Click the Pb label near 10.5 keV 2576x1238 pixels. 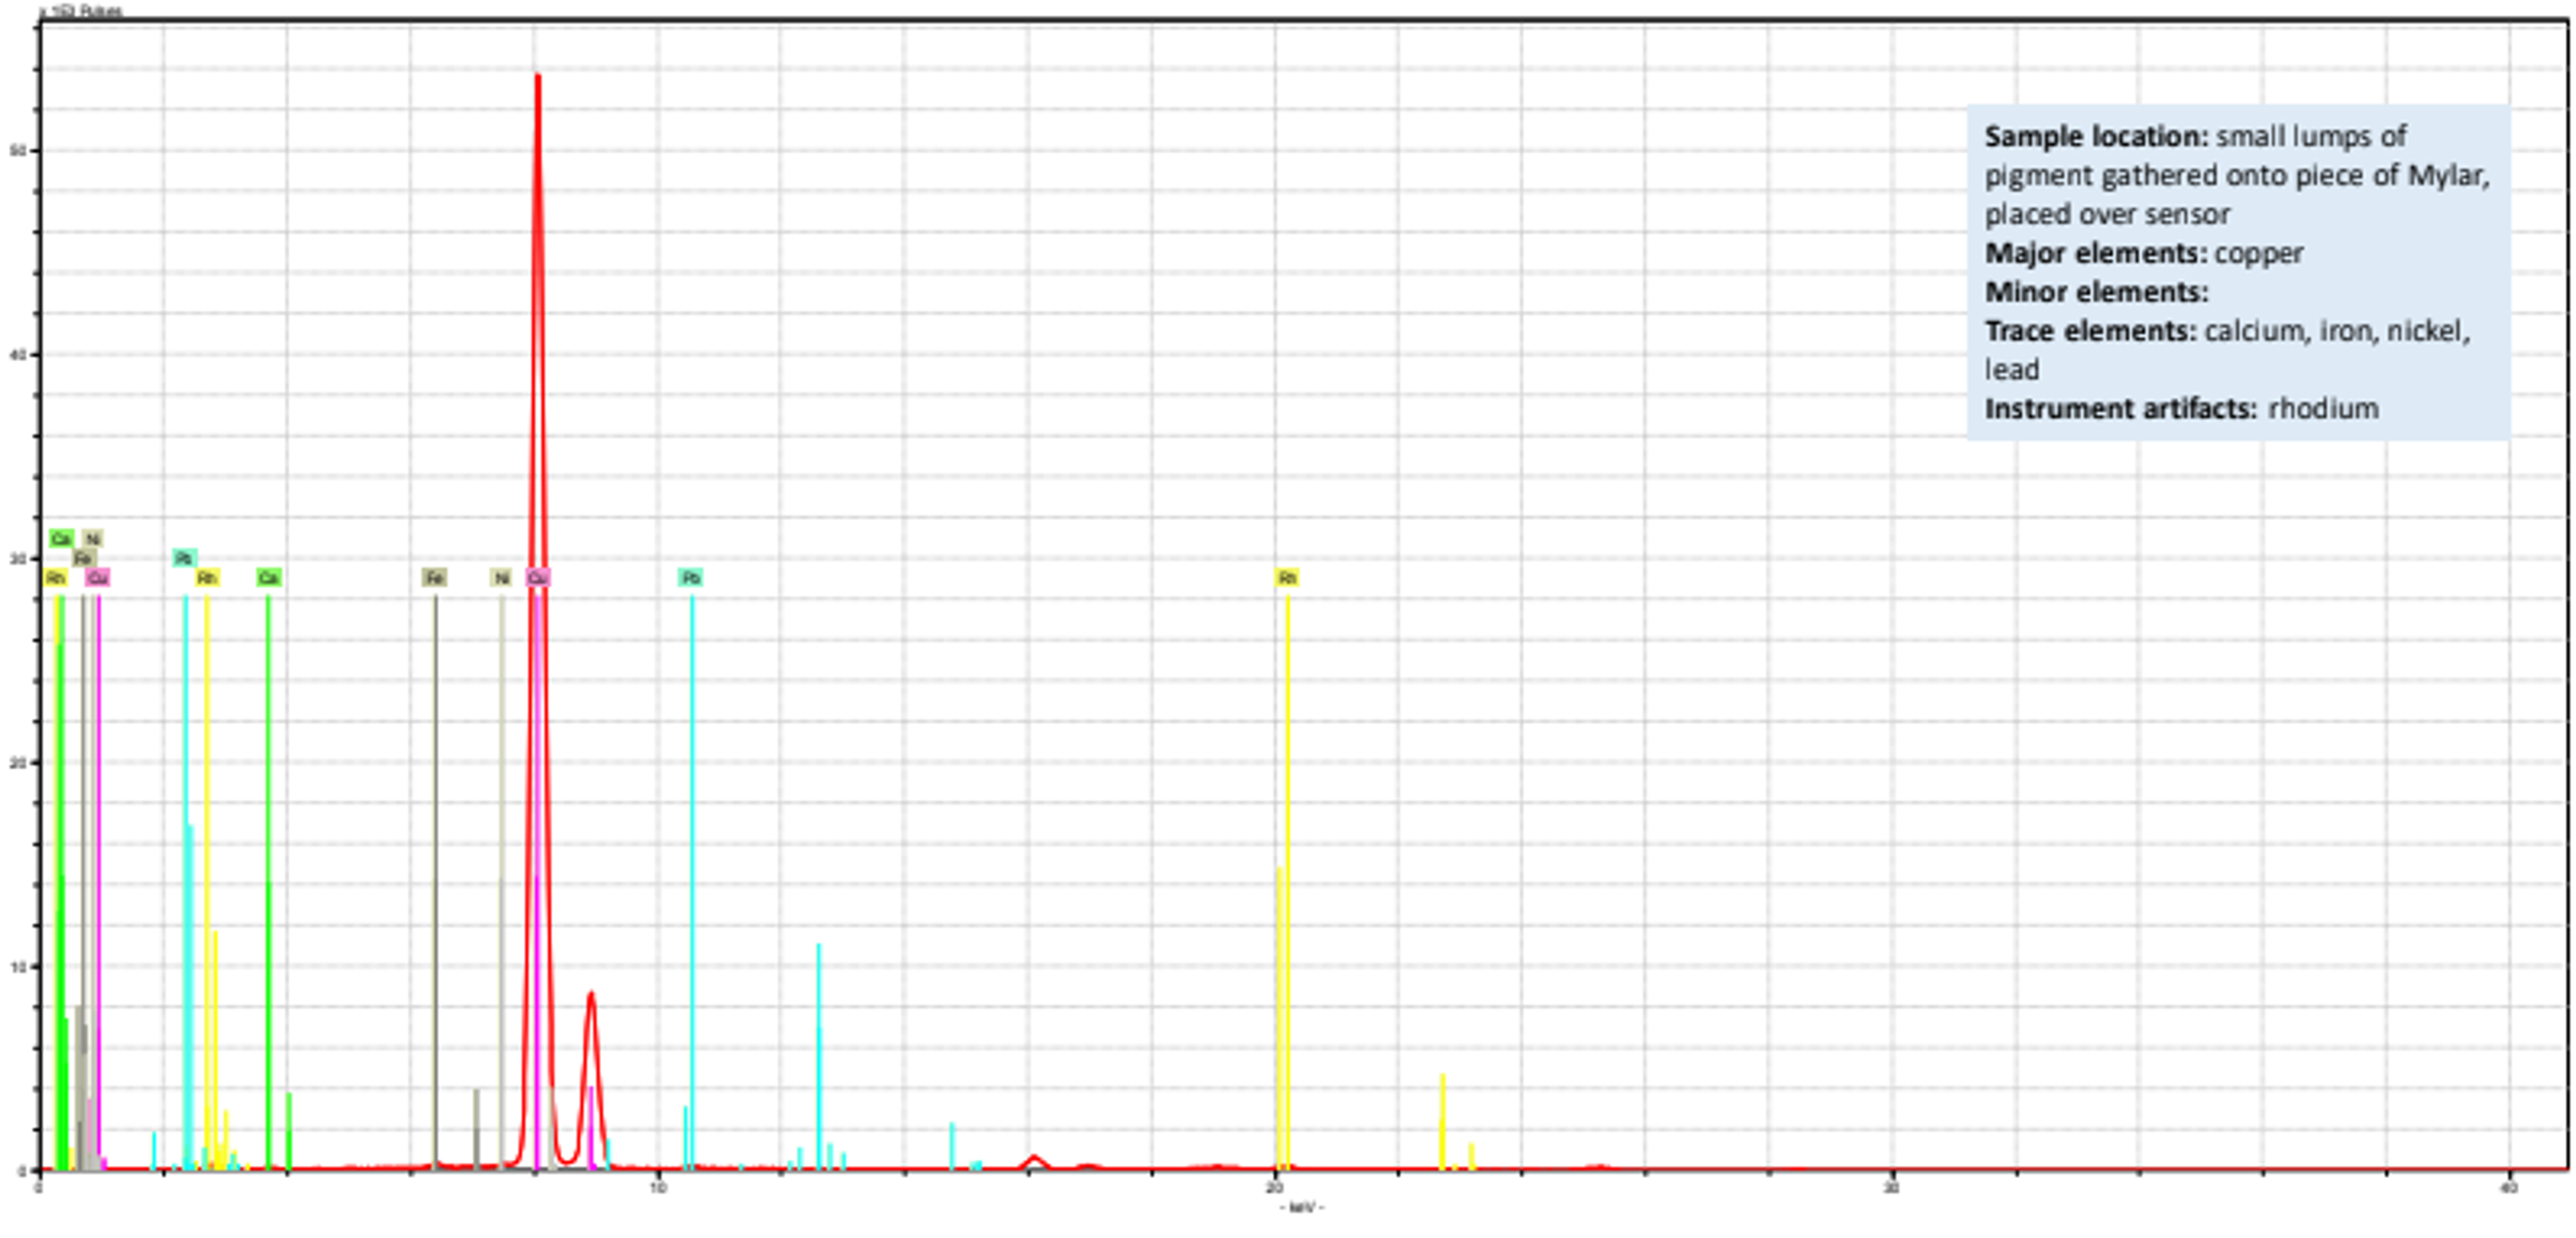(691, 577)
